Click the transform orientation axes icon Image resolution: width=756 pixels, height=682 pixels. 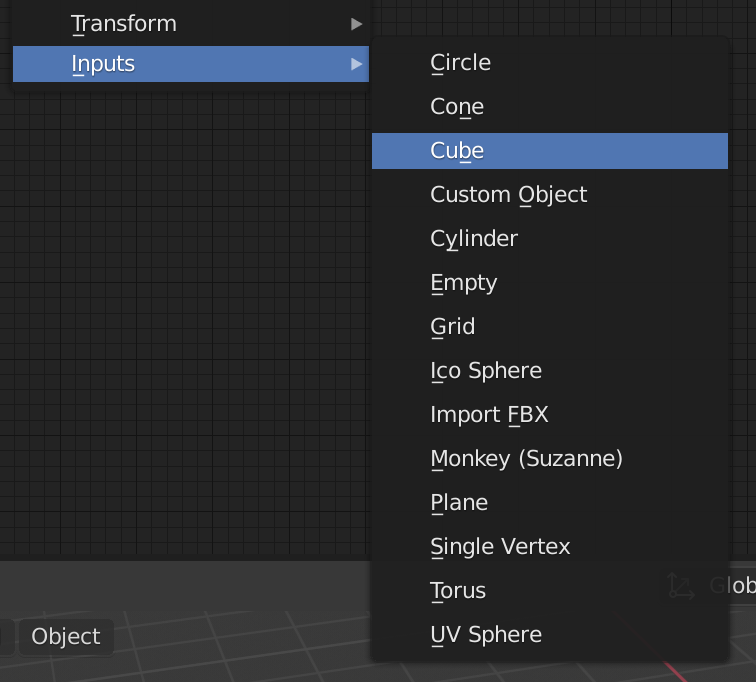point(681,587)
